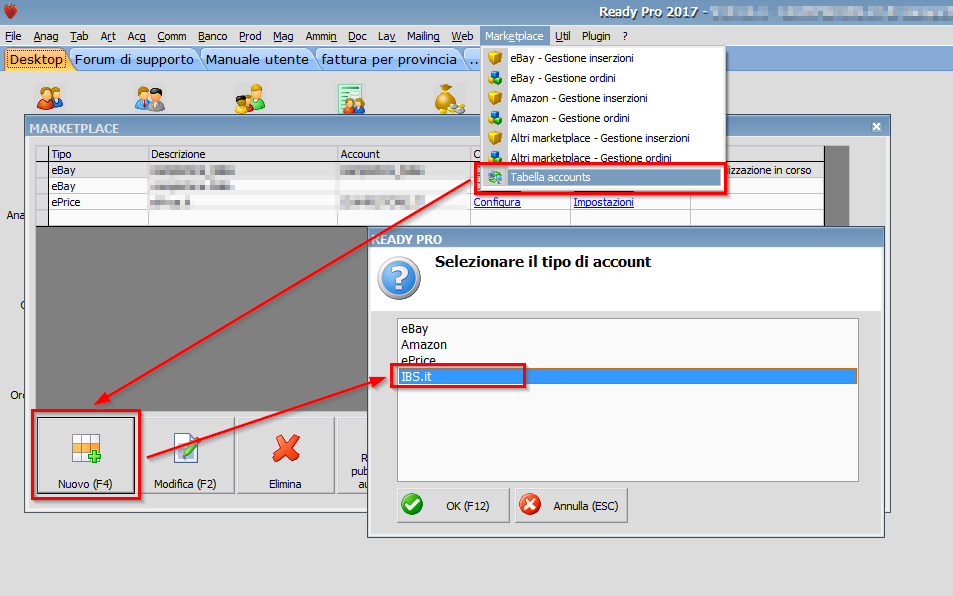Click eBay Gestione ordini cubes icon
The height and width of the screenshot is (596, 953).
point(495,78)
